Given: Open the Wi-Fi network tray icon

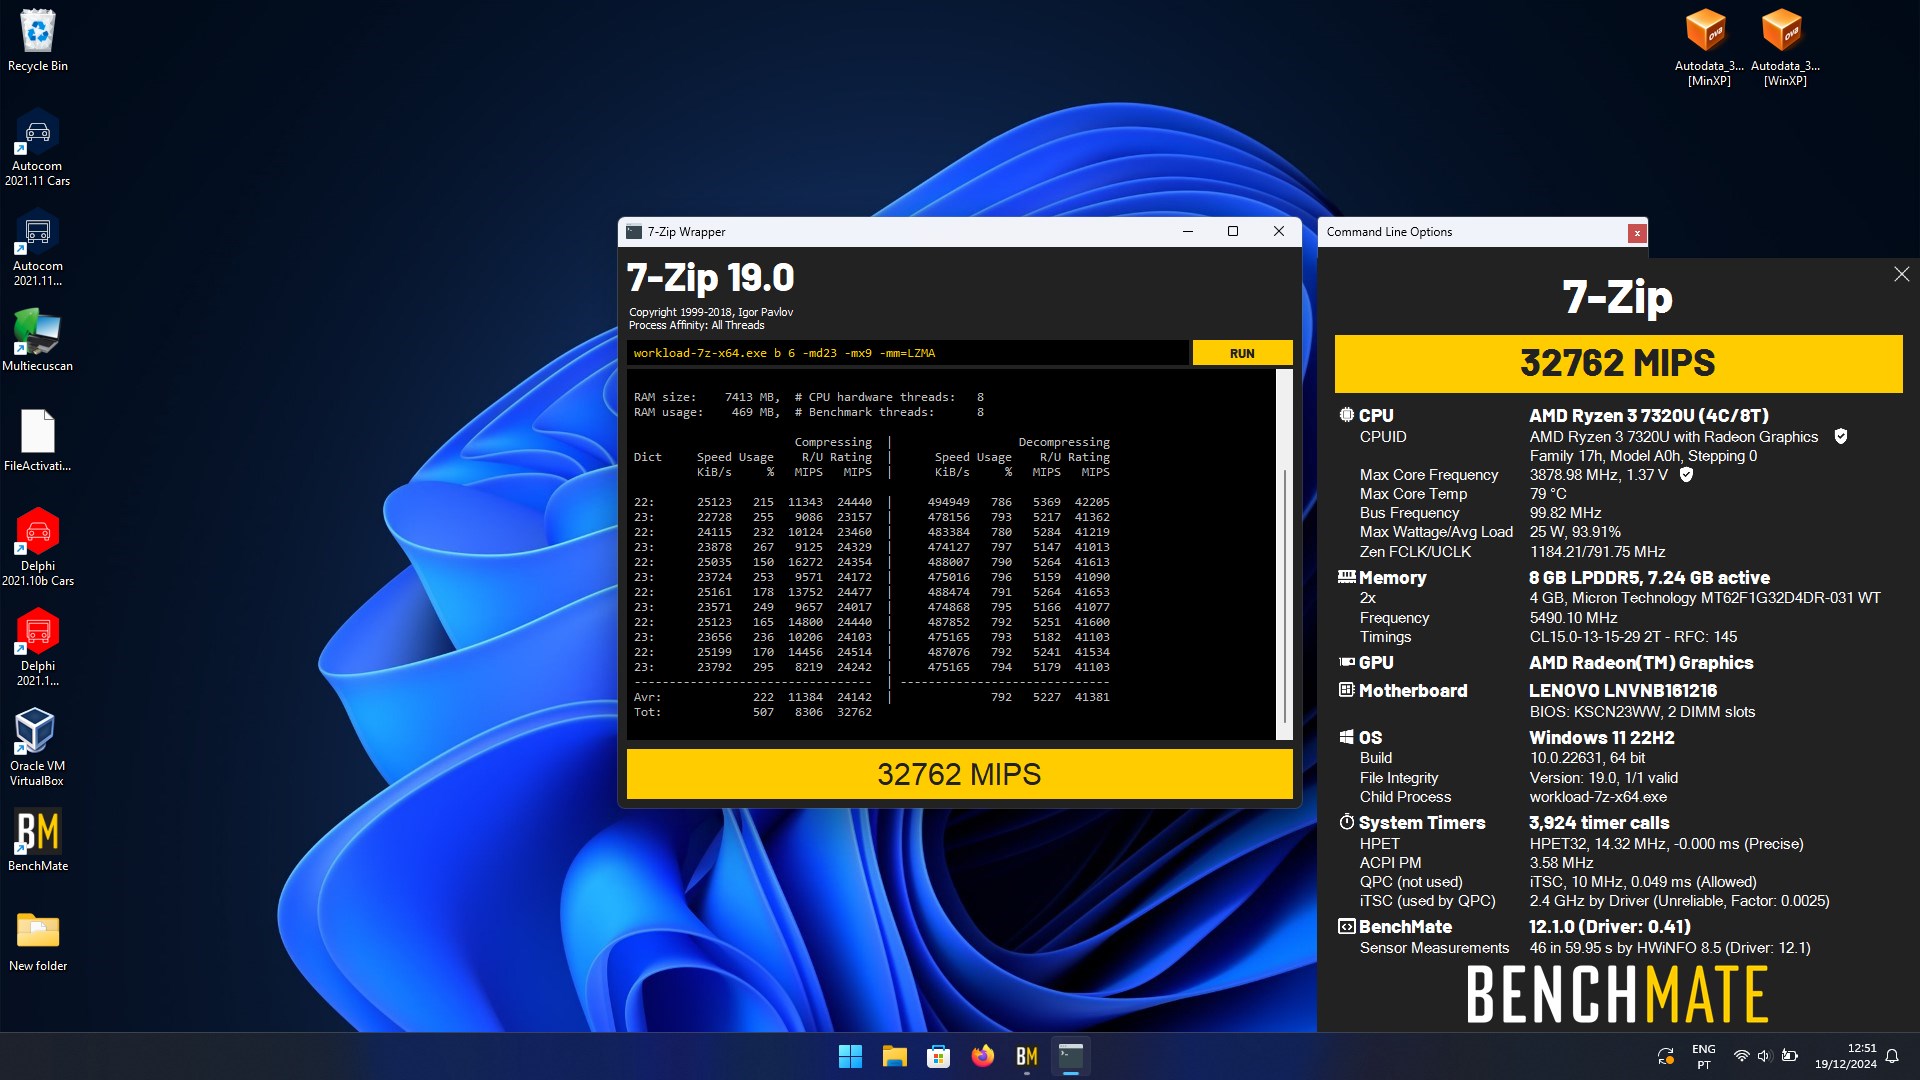Looking at the screenshot, I should coord(1741,1056).
